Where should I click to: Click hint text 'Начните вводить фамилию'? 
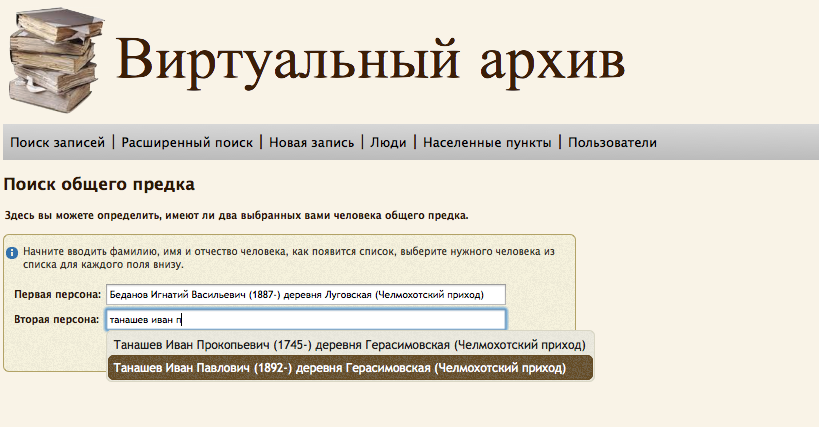coord(289,258)
